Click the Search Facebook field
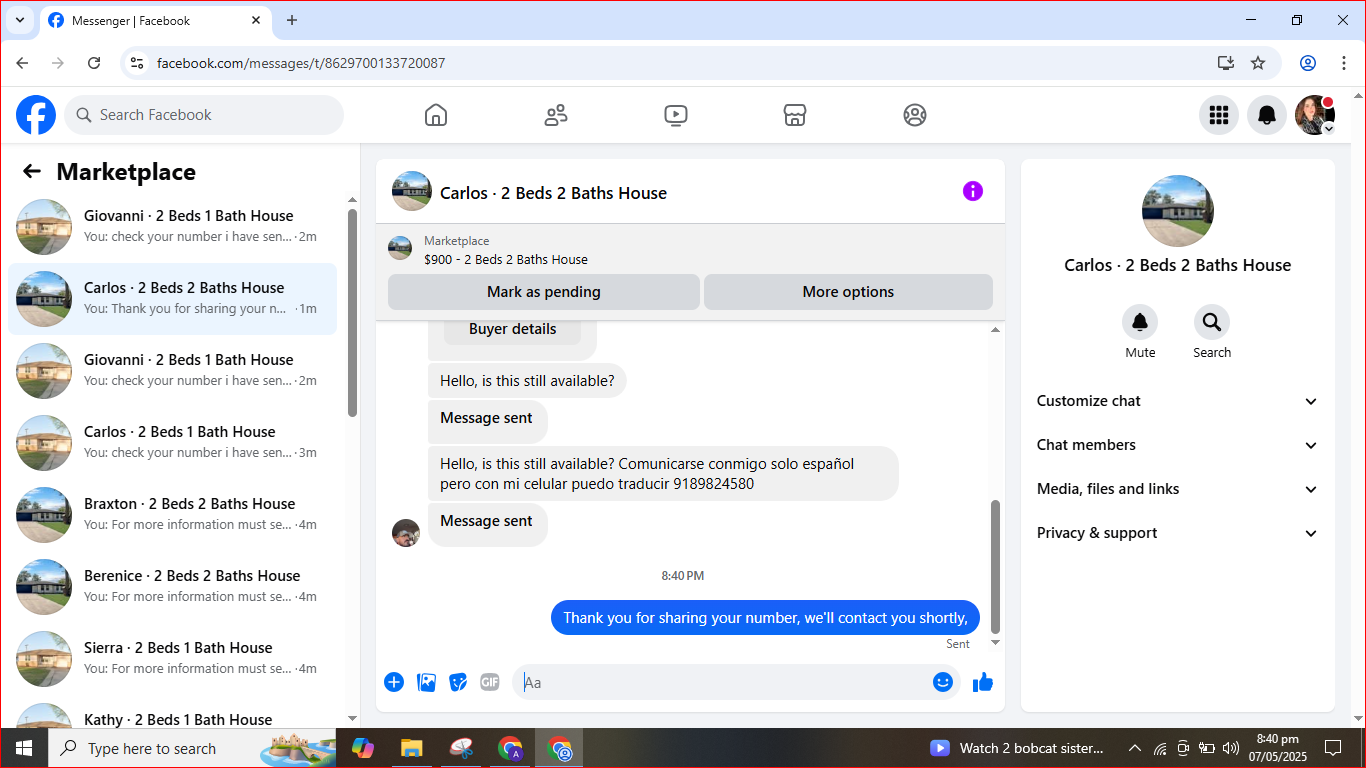1366x768 pixels. [x=204, y=115]
